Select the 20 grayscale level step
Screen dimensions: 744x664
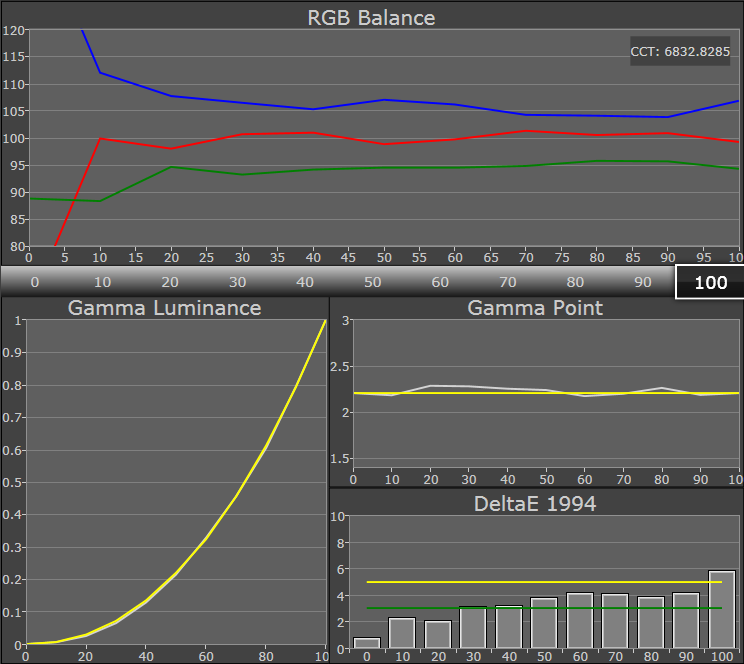[x=169, y=282]
